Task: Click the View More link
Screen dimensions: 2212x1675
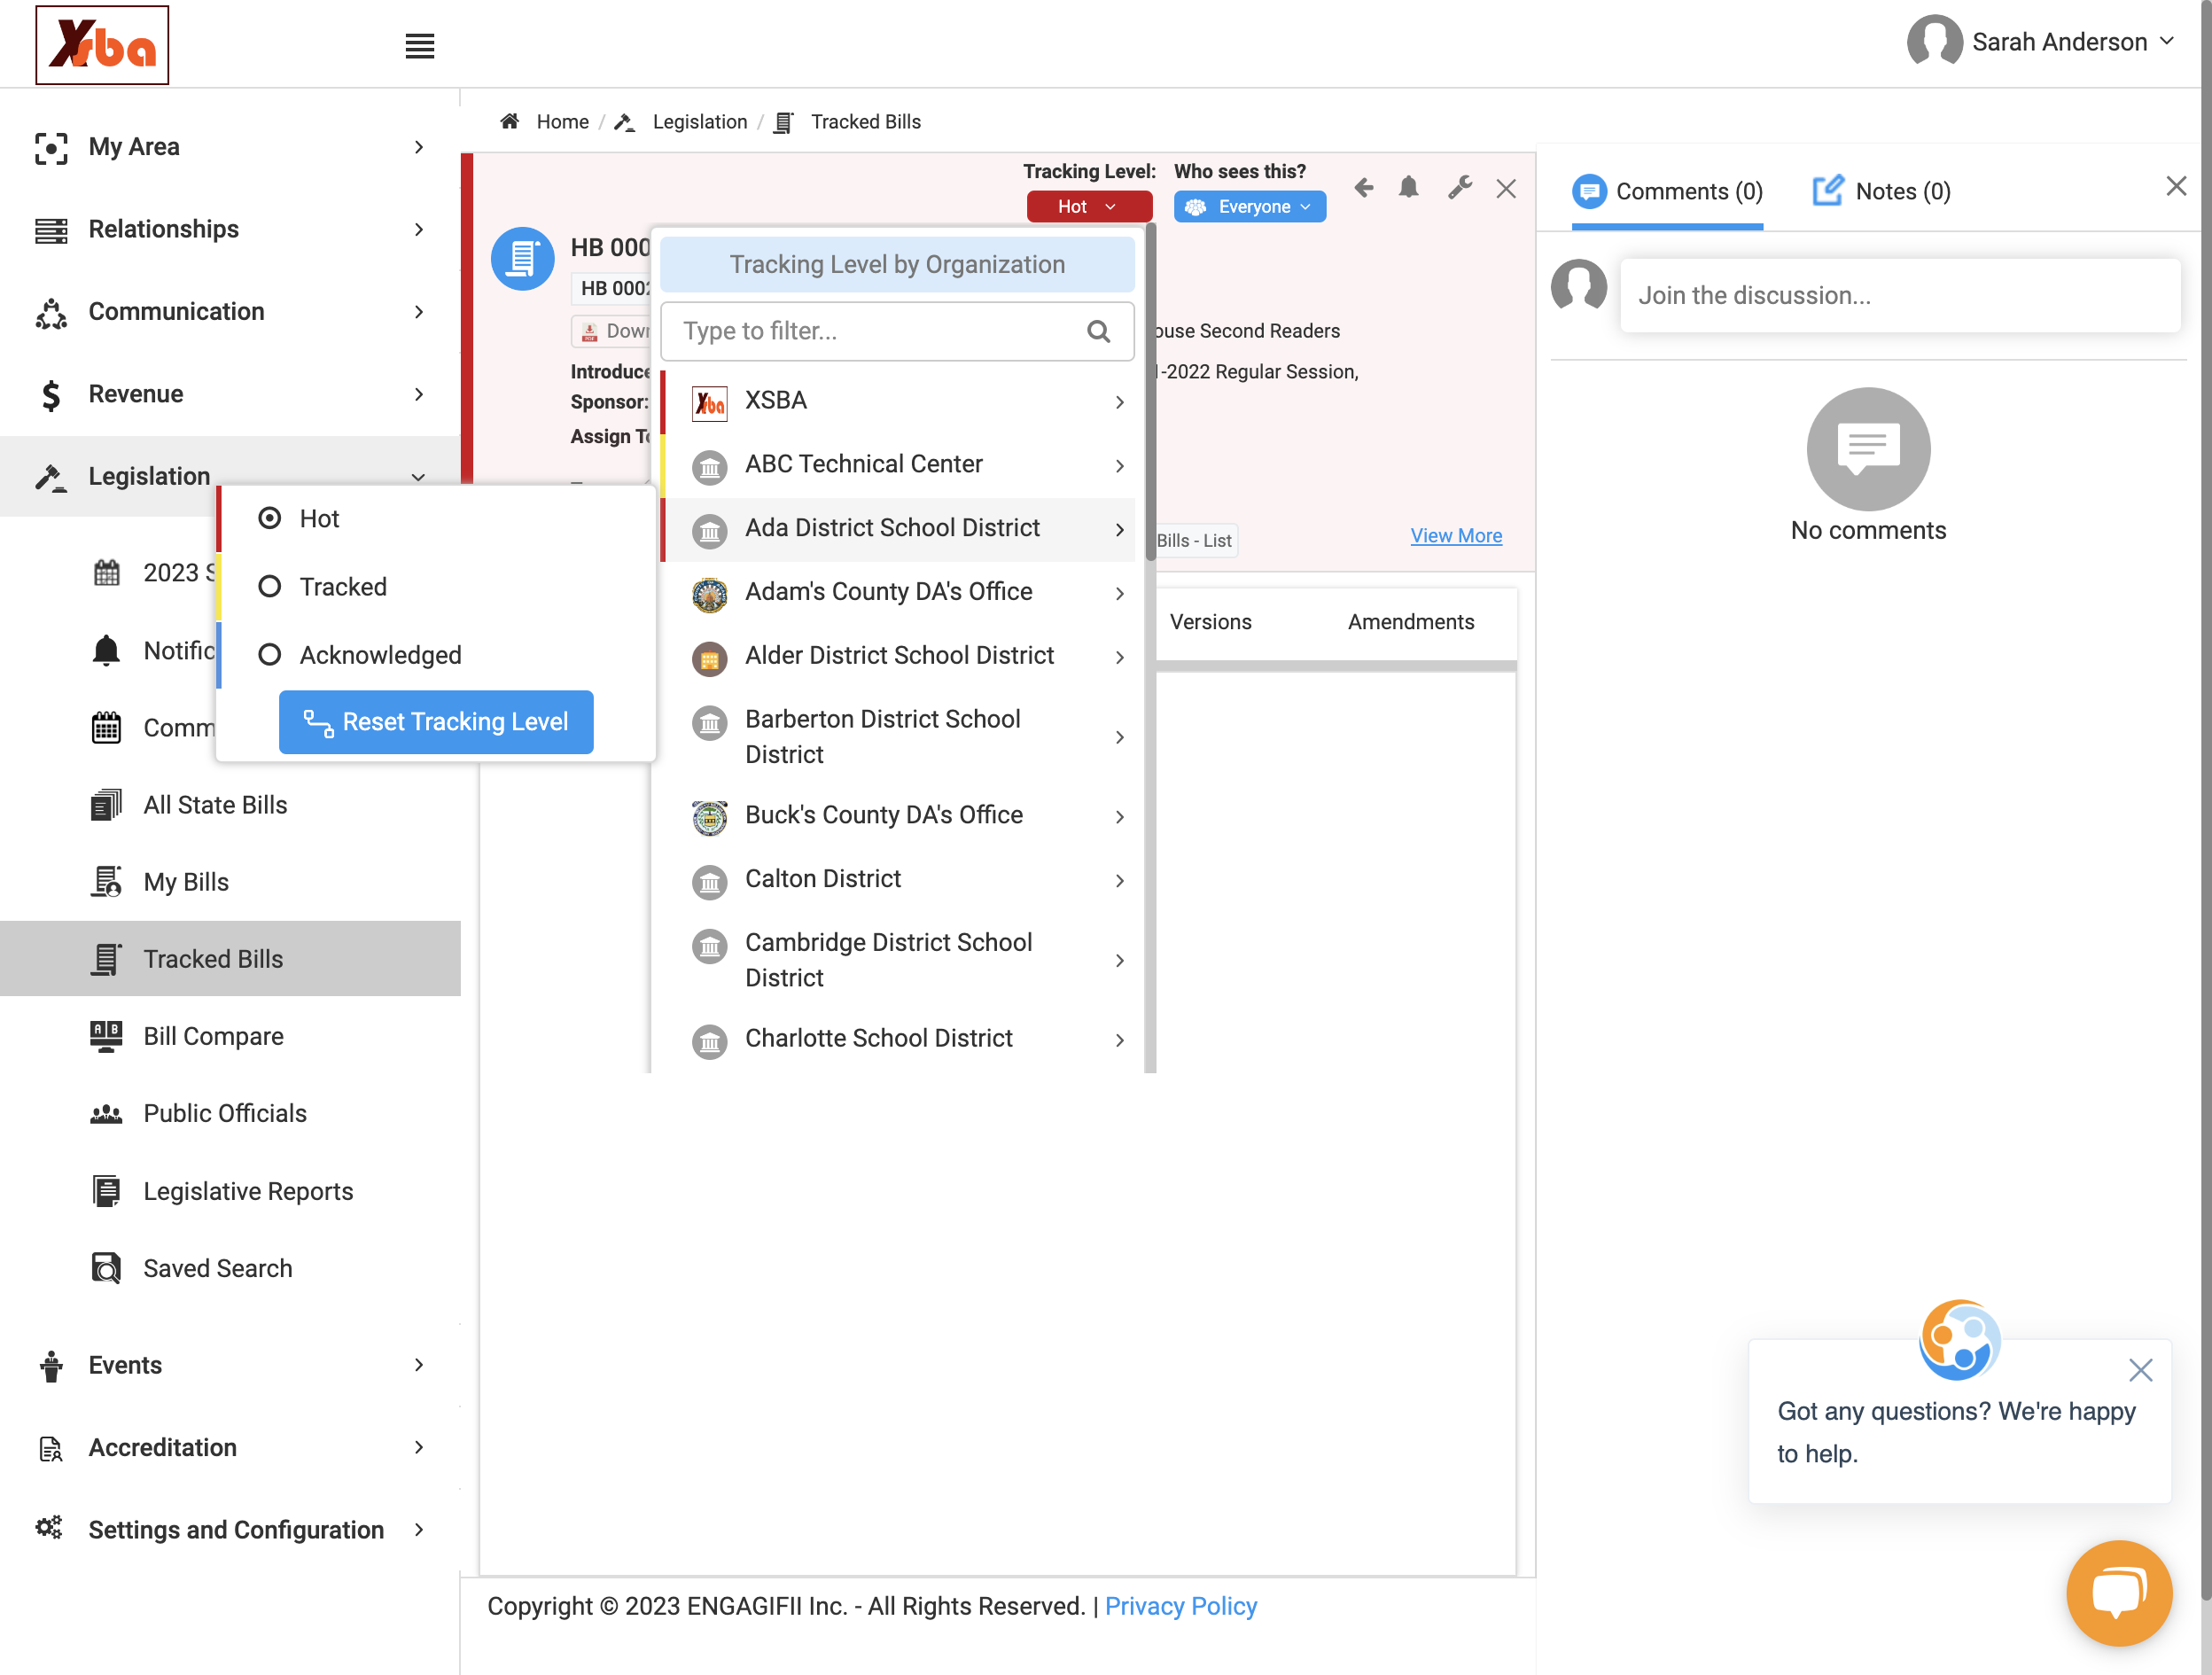Action: click(x=1456, y=535)
